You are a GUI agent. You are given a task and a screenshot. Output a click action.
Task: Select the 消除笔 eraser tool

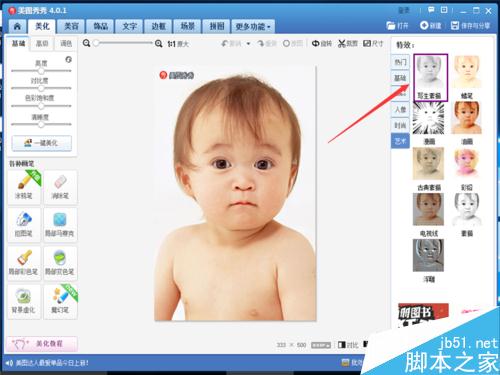pyautogui.click(x=60, y=187)
